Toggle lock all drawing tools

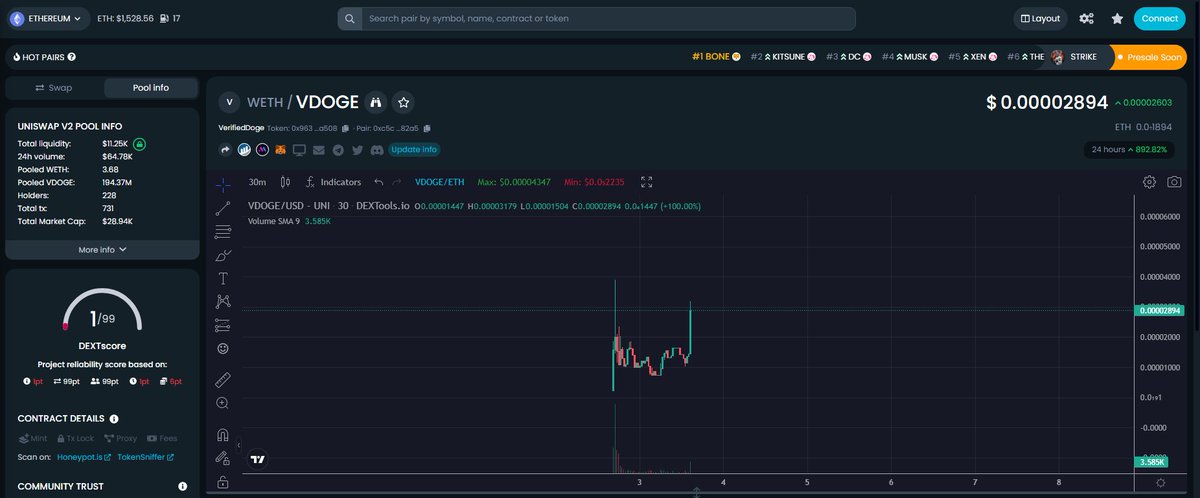pyautogui.click(x=223, y=482)
